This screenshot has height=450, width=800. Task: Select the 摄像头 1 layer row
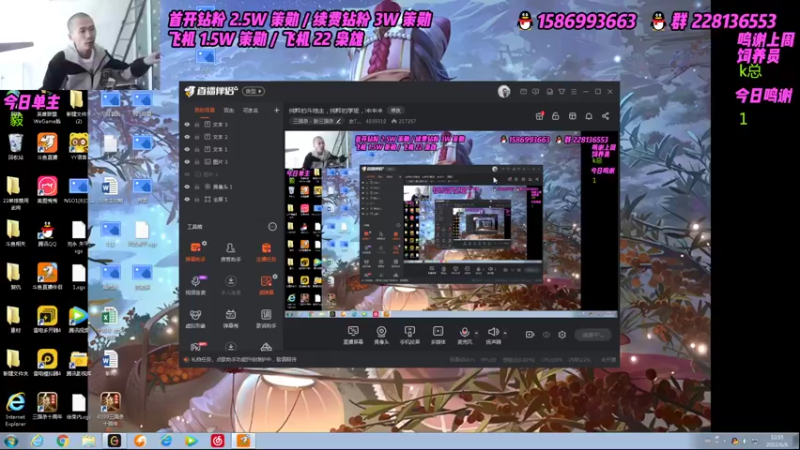pyautogui.click(x=232, y=187)
